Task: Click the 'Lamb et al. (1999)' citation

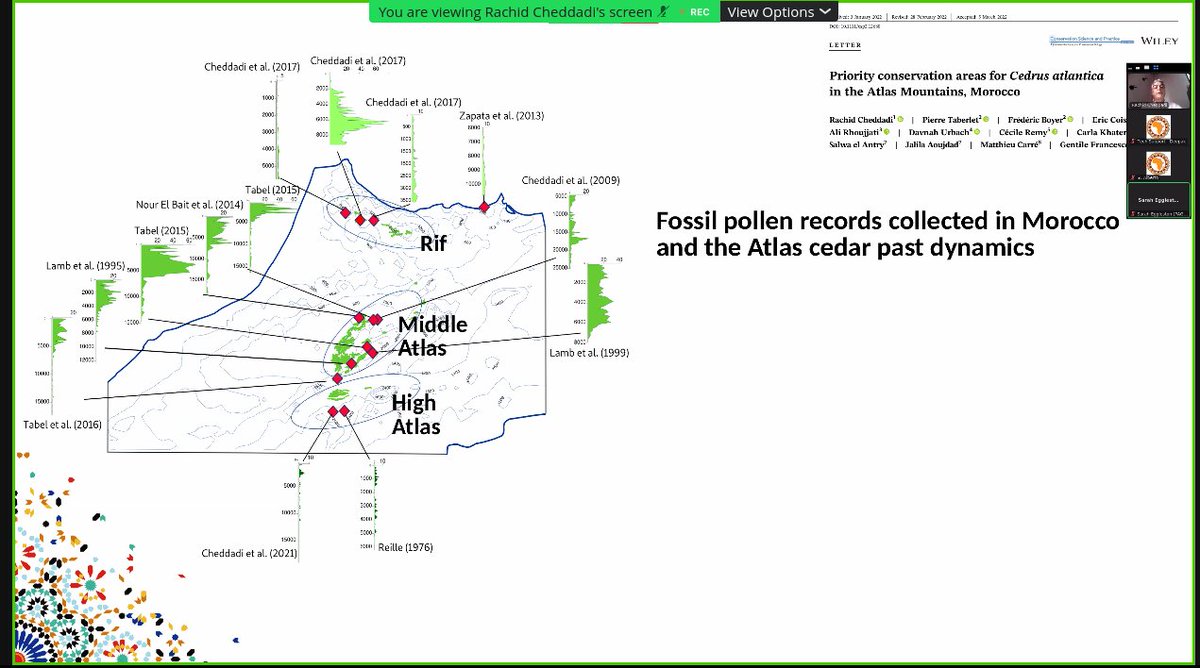Action: click(x=589, y=352)
